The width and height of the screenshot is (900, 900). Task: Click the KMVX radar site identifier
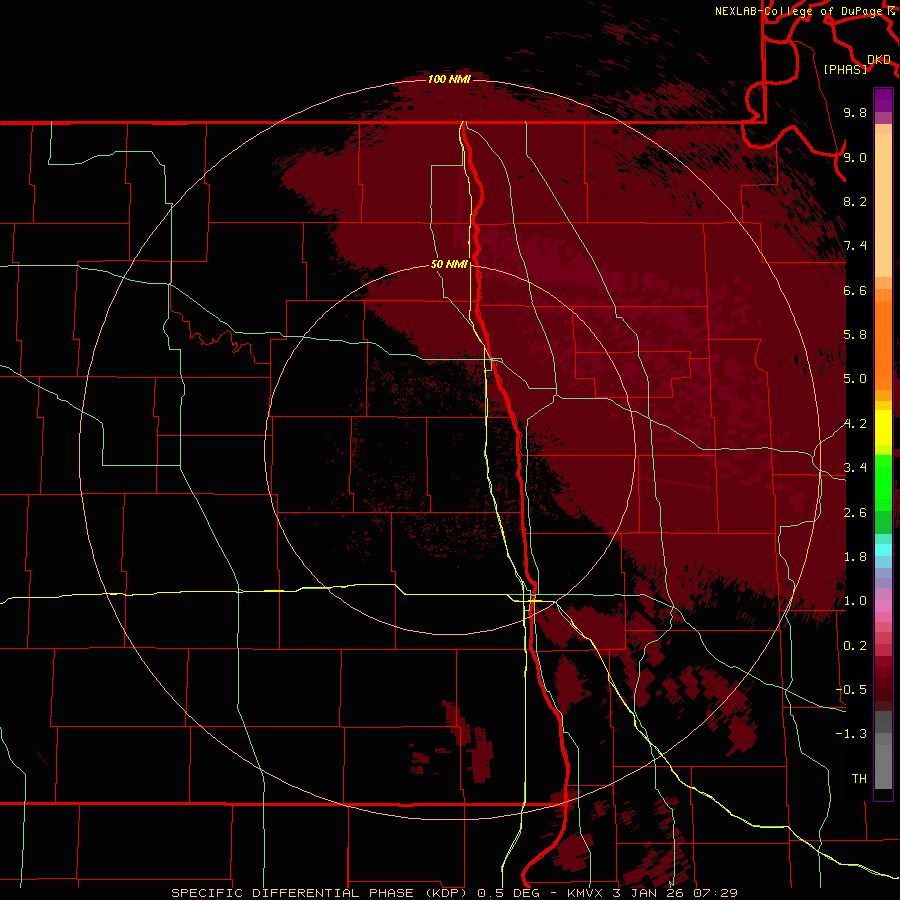pos(585,893)
